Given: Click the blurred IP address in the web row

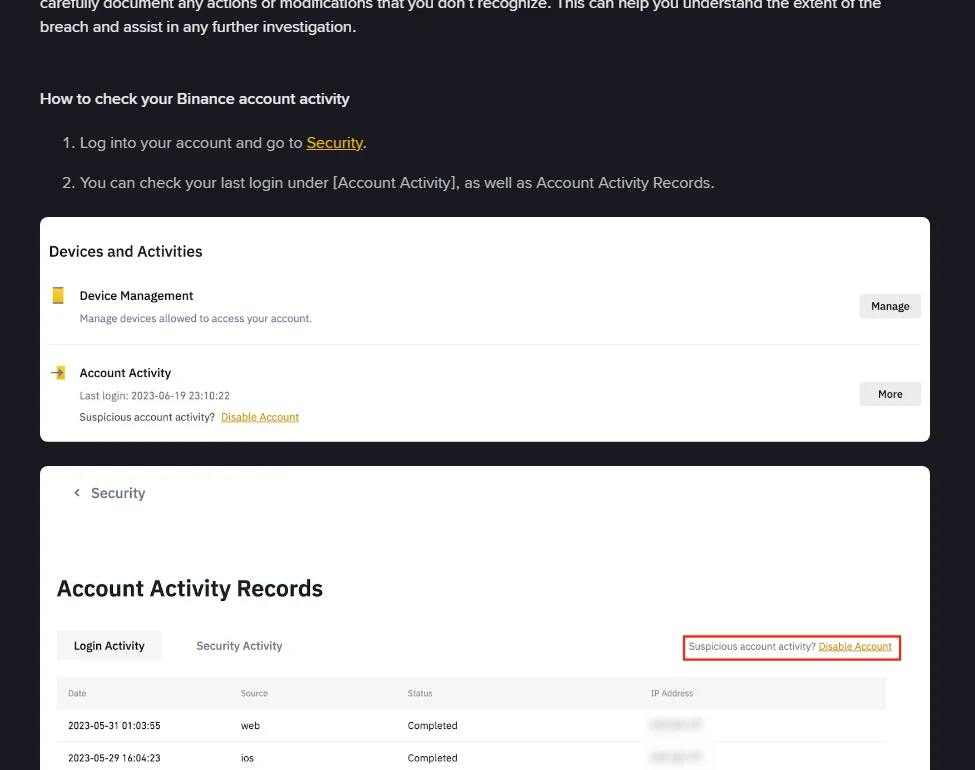Looking at the screenshot, I should [x=676, y=725].
